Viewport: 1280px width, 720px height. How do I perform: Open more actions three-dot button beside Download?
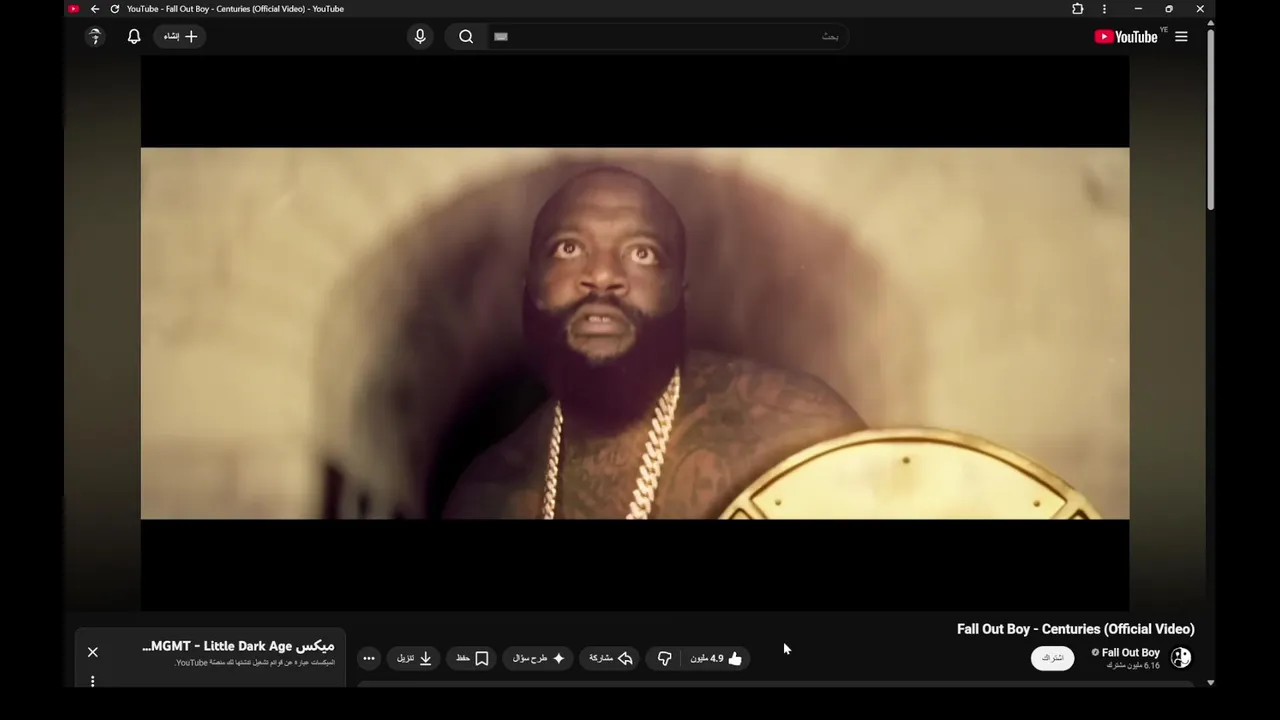369,658
